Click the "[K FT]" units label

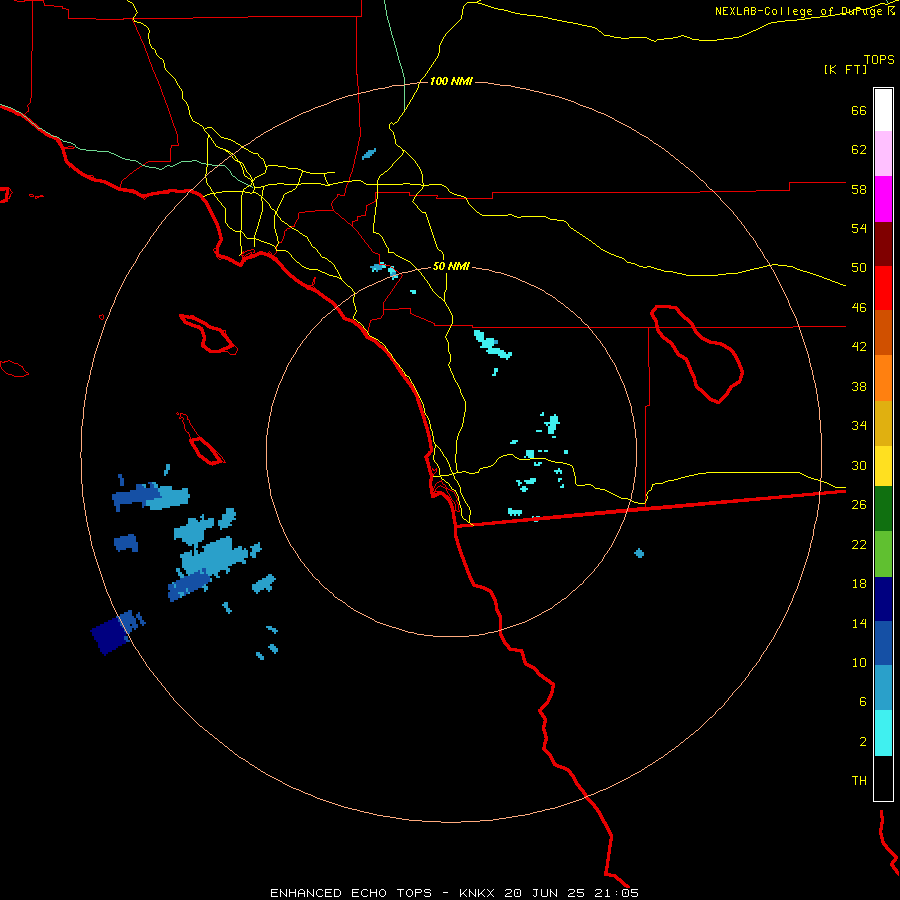pyautogui.click(x=845, y=69)
